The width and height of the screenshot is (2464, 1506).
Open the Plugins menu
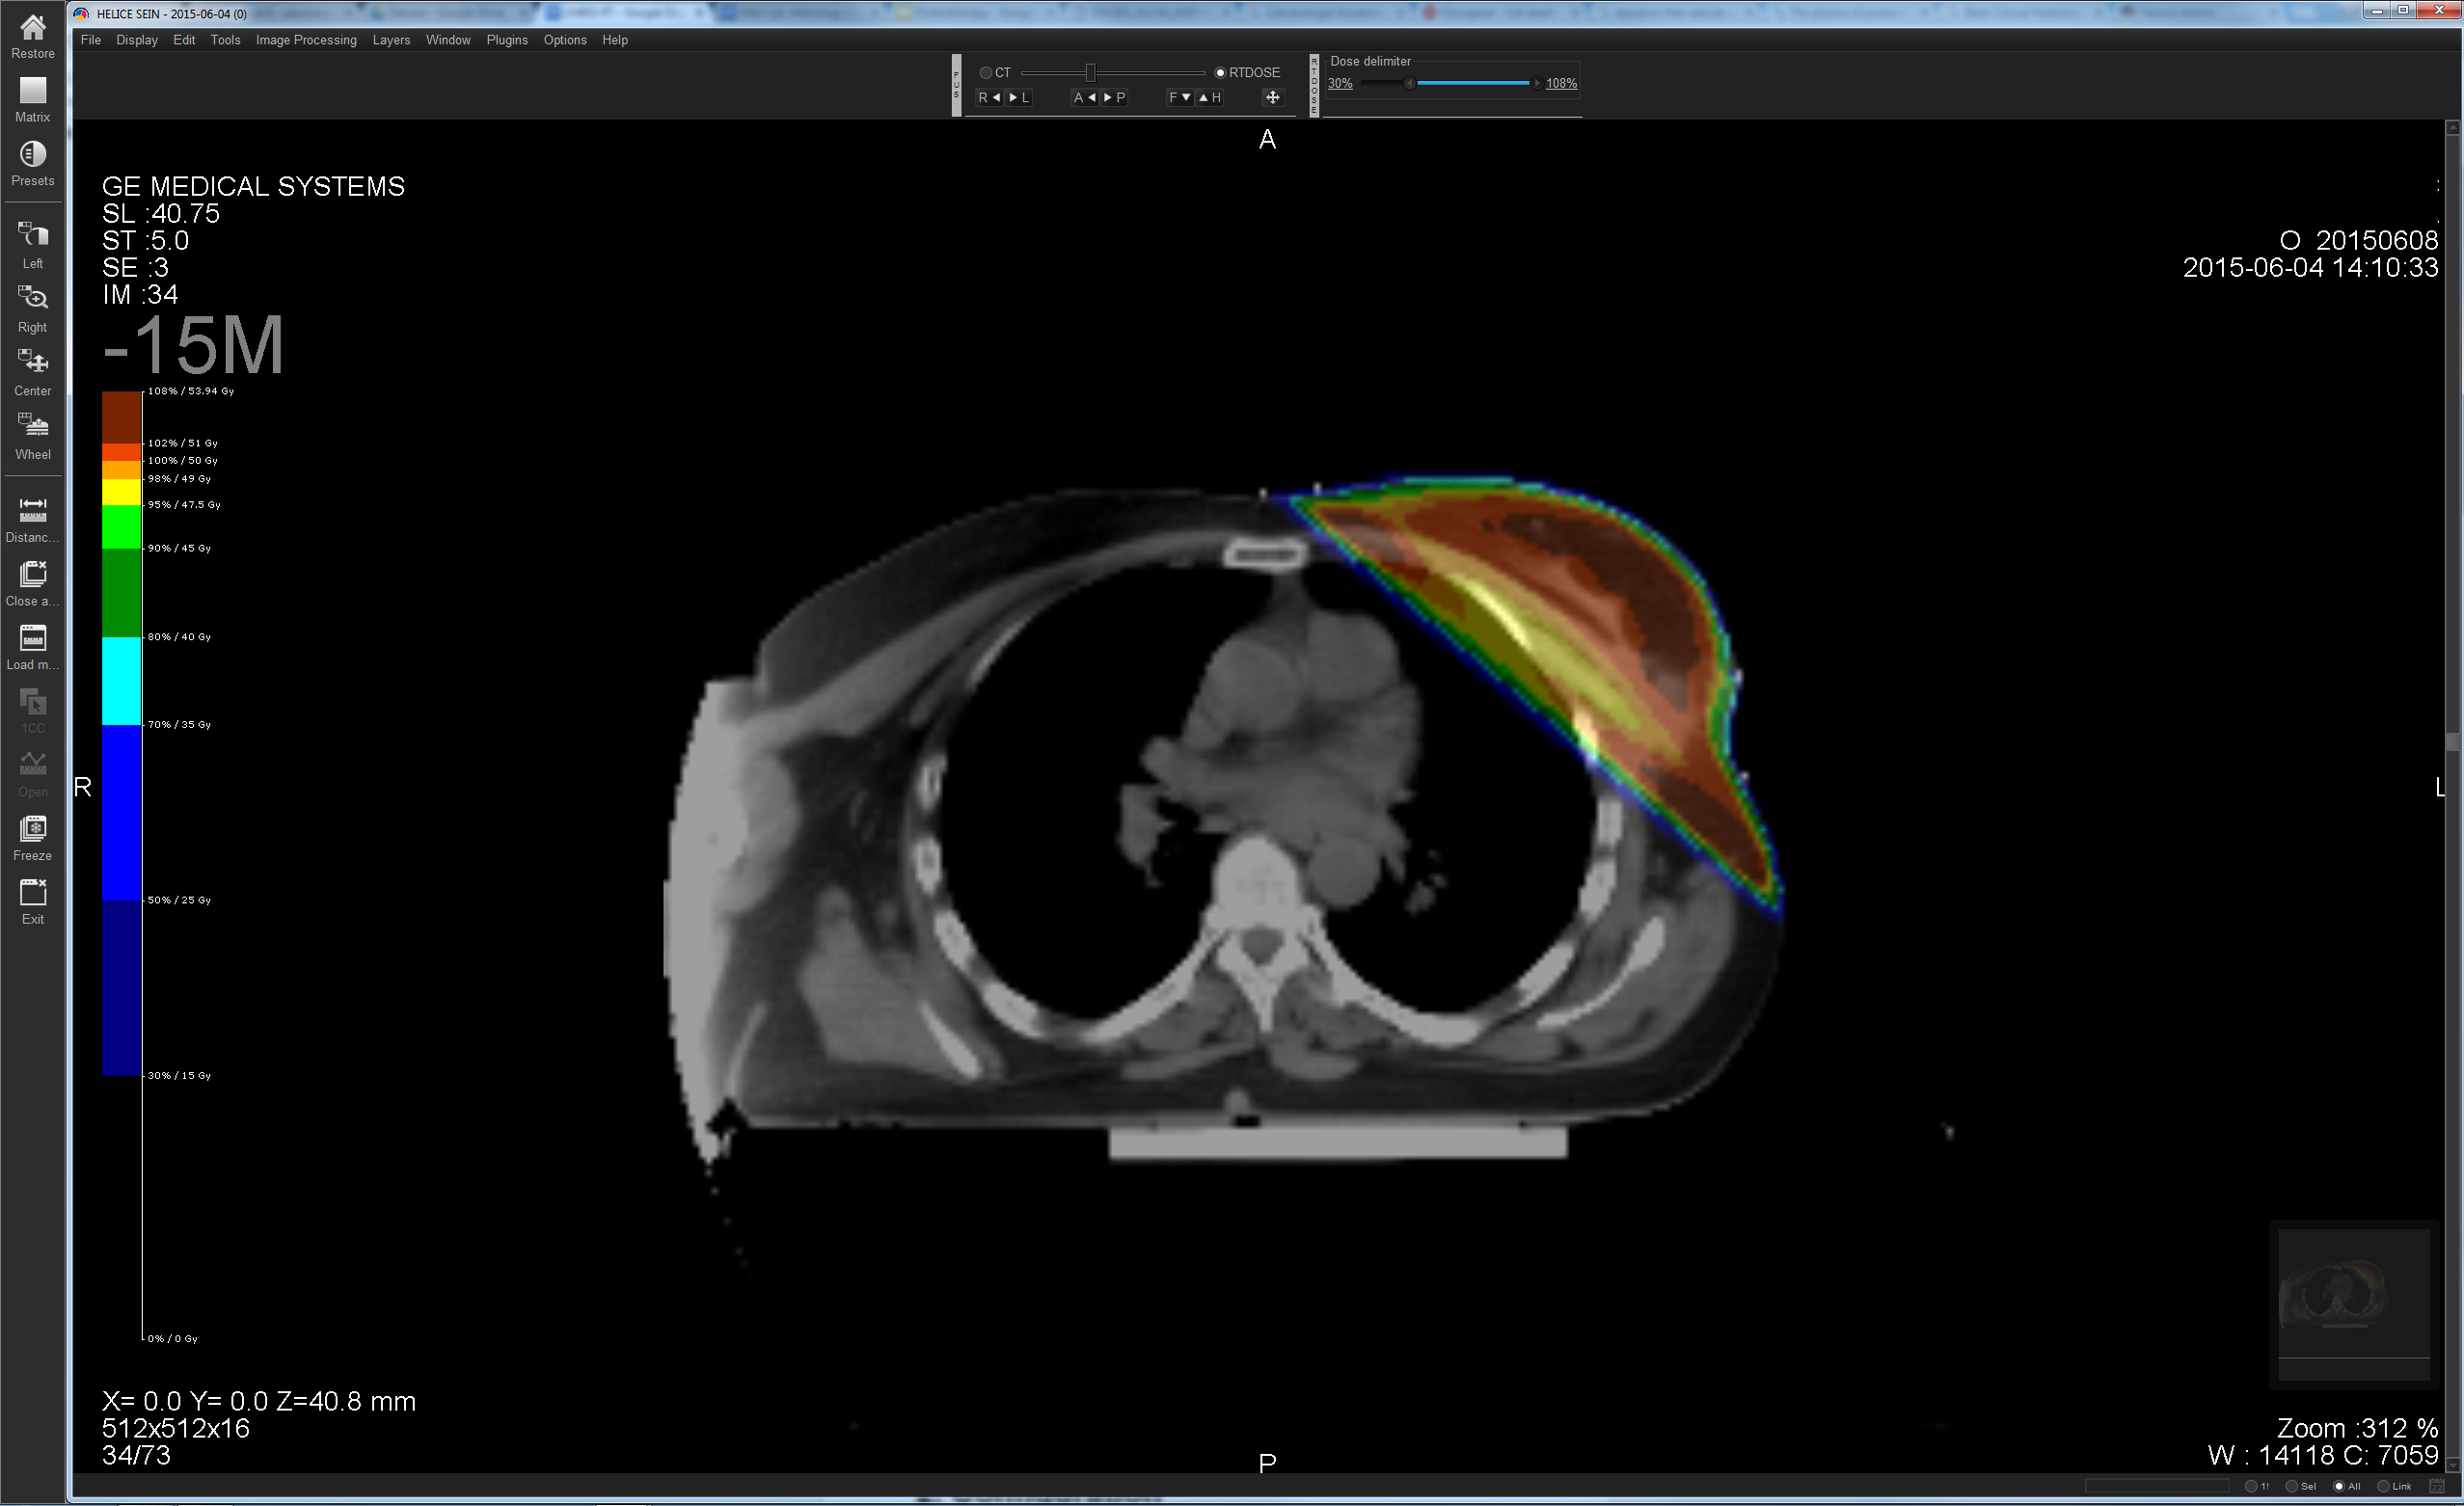506,40
